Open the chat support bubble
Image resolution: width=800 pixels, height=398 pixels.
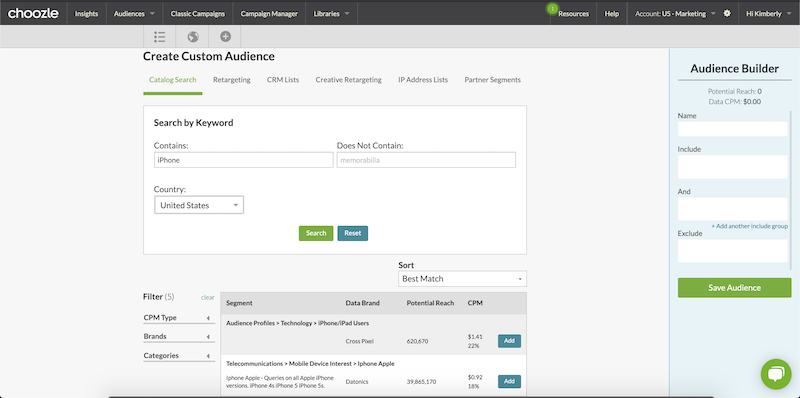pos(776,374)
